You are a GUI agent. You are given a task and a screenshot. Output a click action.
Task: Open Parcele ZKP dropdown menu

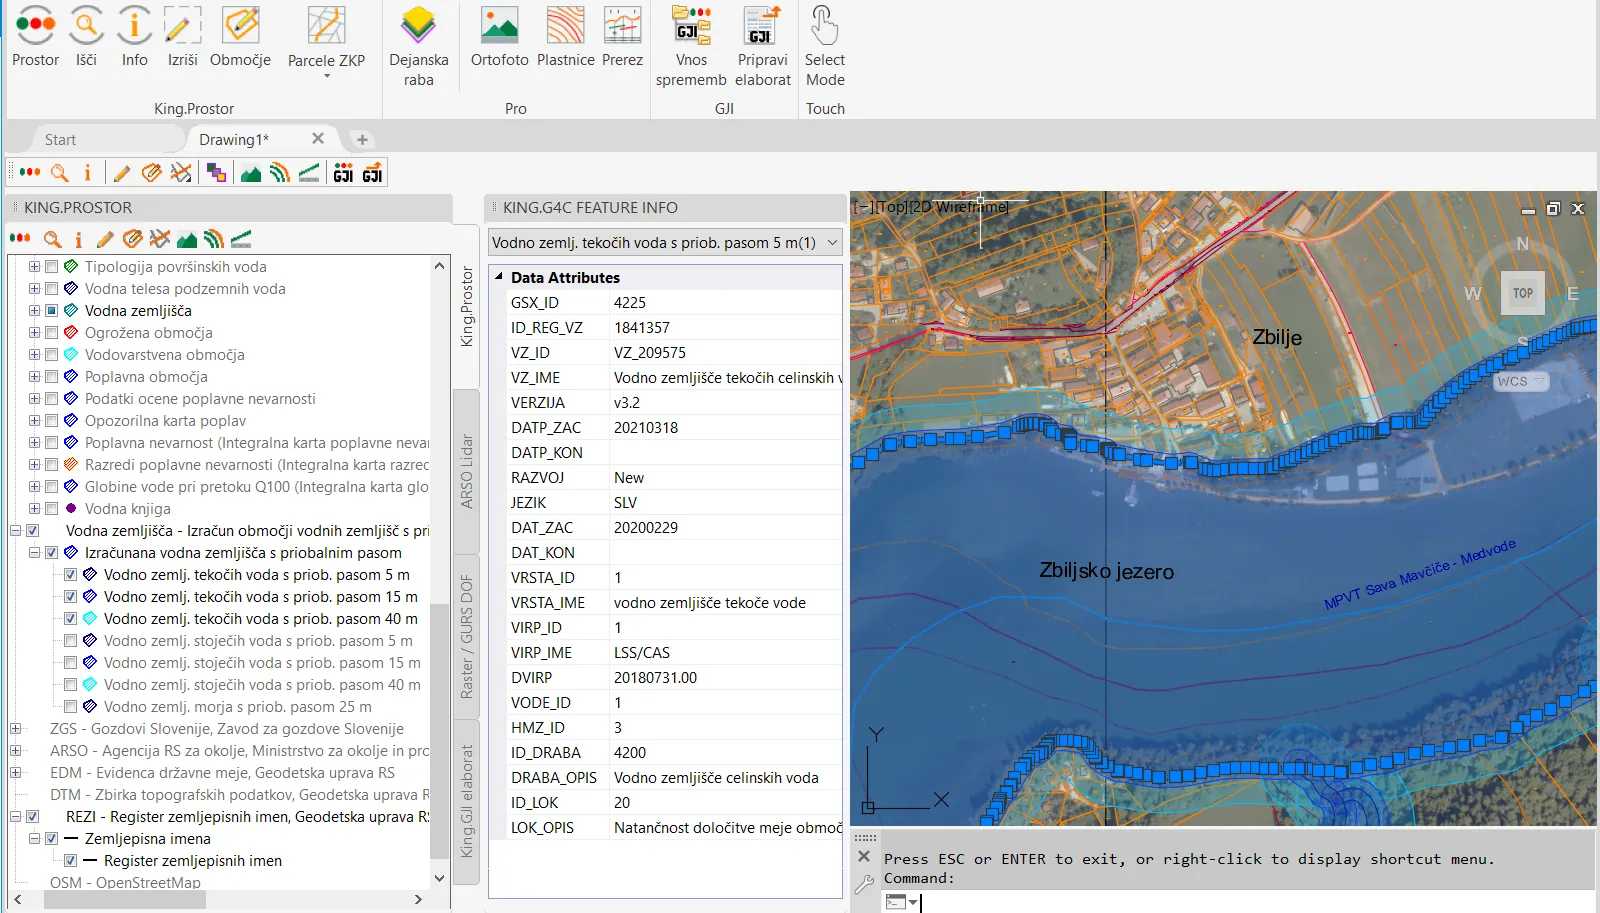tap(326, 76)
